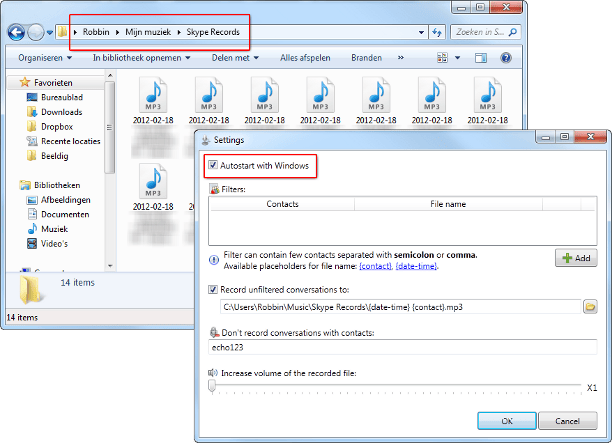Click the Contacts column header
Screen dimensions: 612x443
[x=282, y=204]
